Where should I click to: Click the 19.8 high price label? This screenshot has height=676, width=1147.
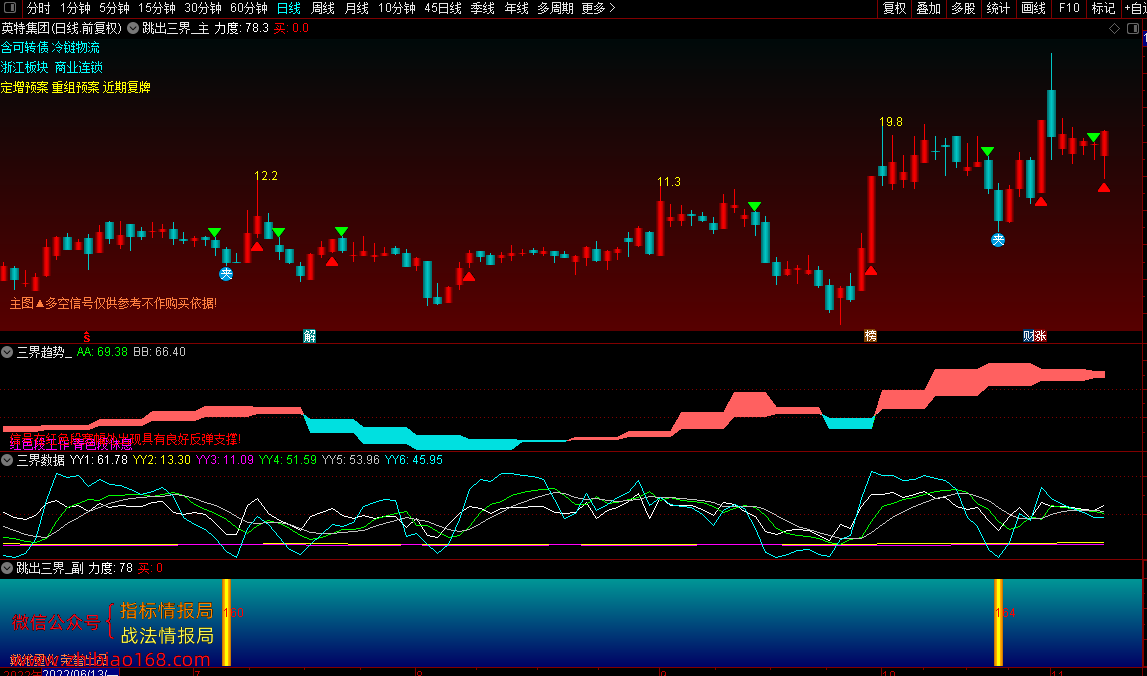(890, 122)
